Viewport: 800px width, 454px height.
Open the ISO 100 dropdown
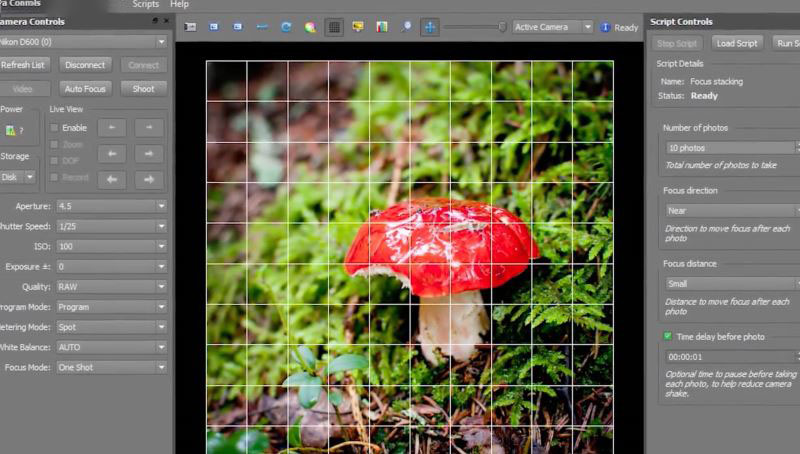point(111,246)
